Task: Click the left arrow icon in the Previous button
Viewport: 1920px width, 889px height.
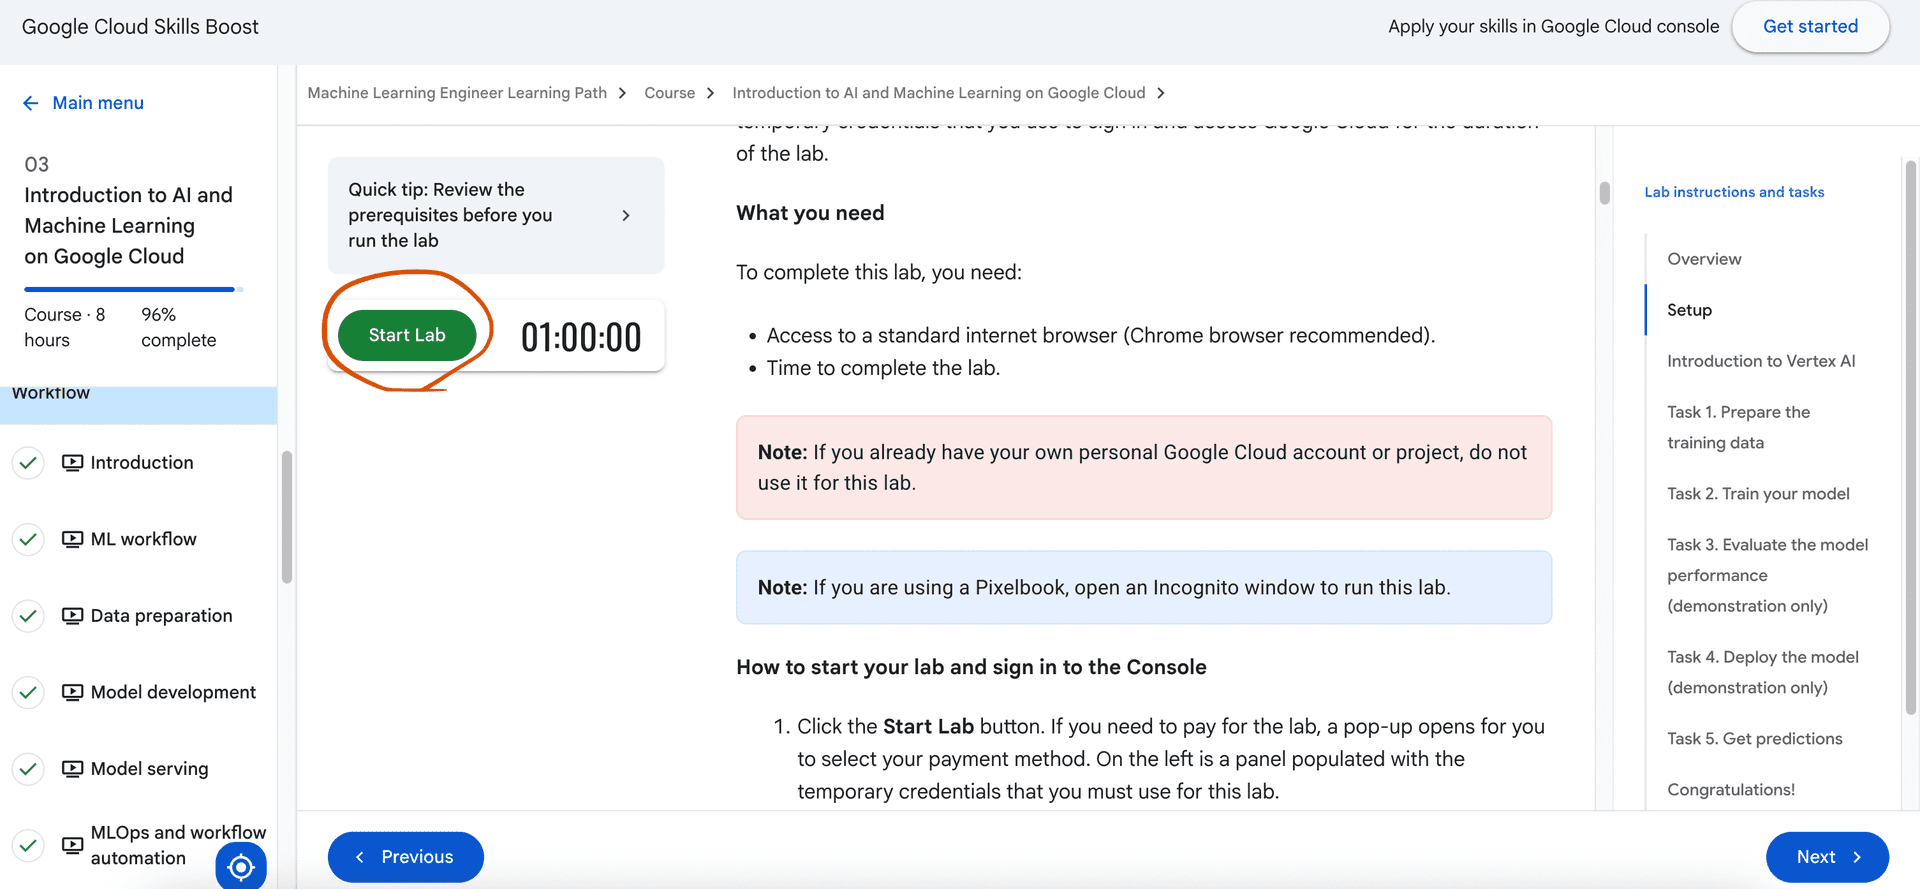Action: pyautogui.click(x=360, y=857)
